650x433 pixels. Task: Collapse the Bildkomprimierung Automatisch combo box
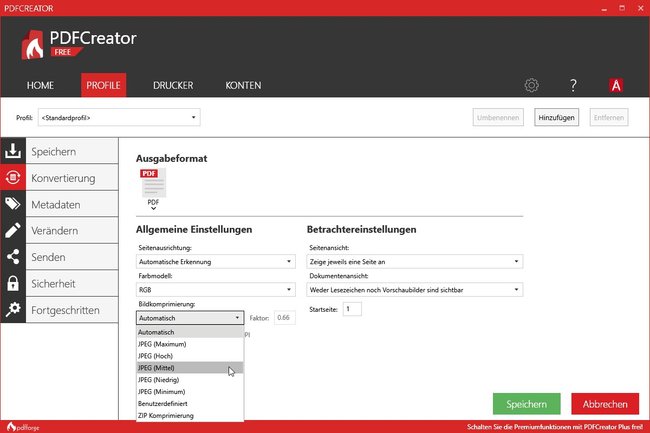tap(190, 318)
